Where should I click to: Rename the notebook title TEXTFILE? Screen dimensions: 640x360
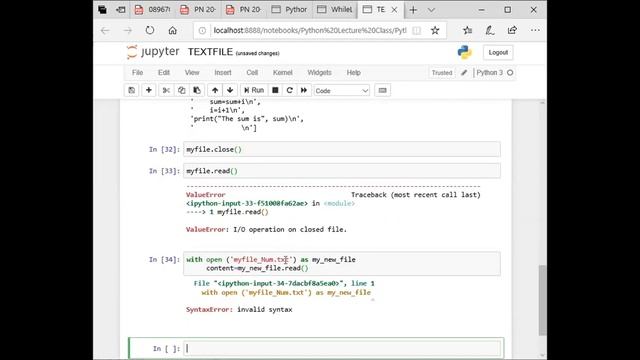coord(210,52)
